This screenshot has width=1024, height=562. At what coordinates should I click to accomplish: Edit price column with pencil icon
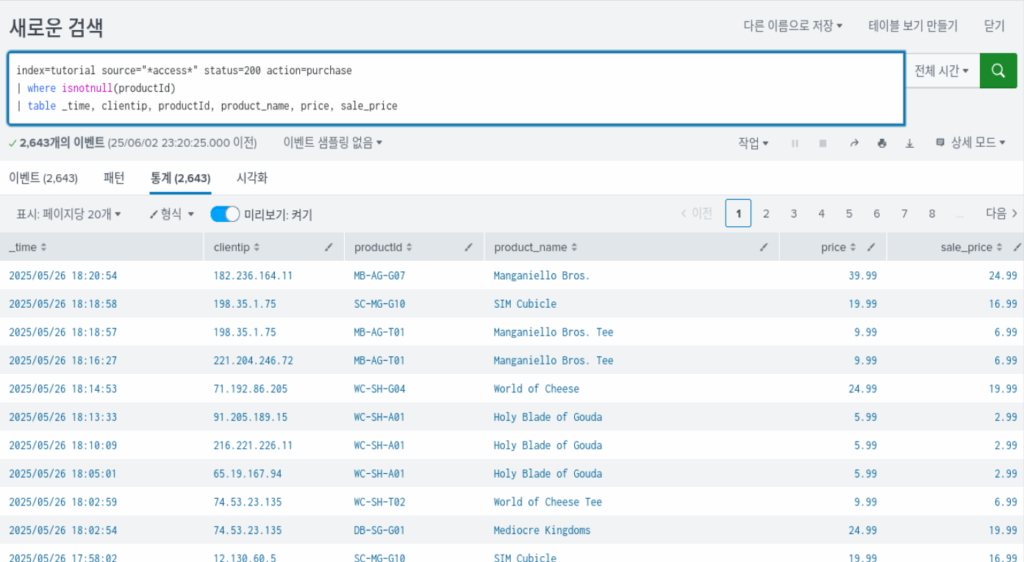coord(871,247)
